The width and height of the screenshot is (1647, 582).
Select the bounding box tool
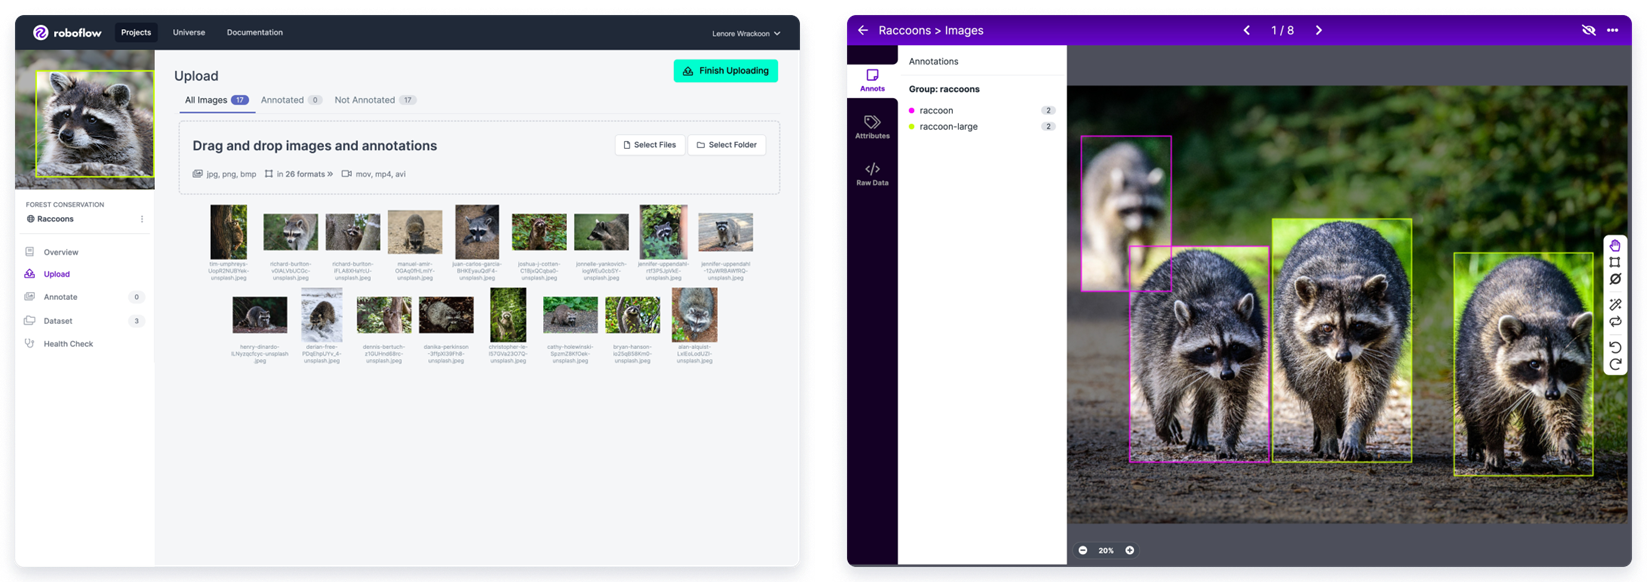[1615, 263]
